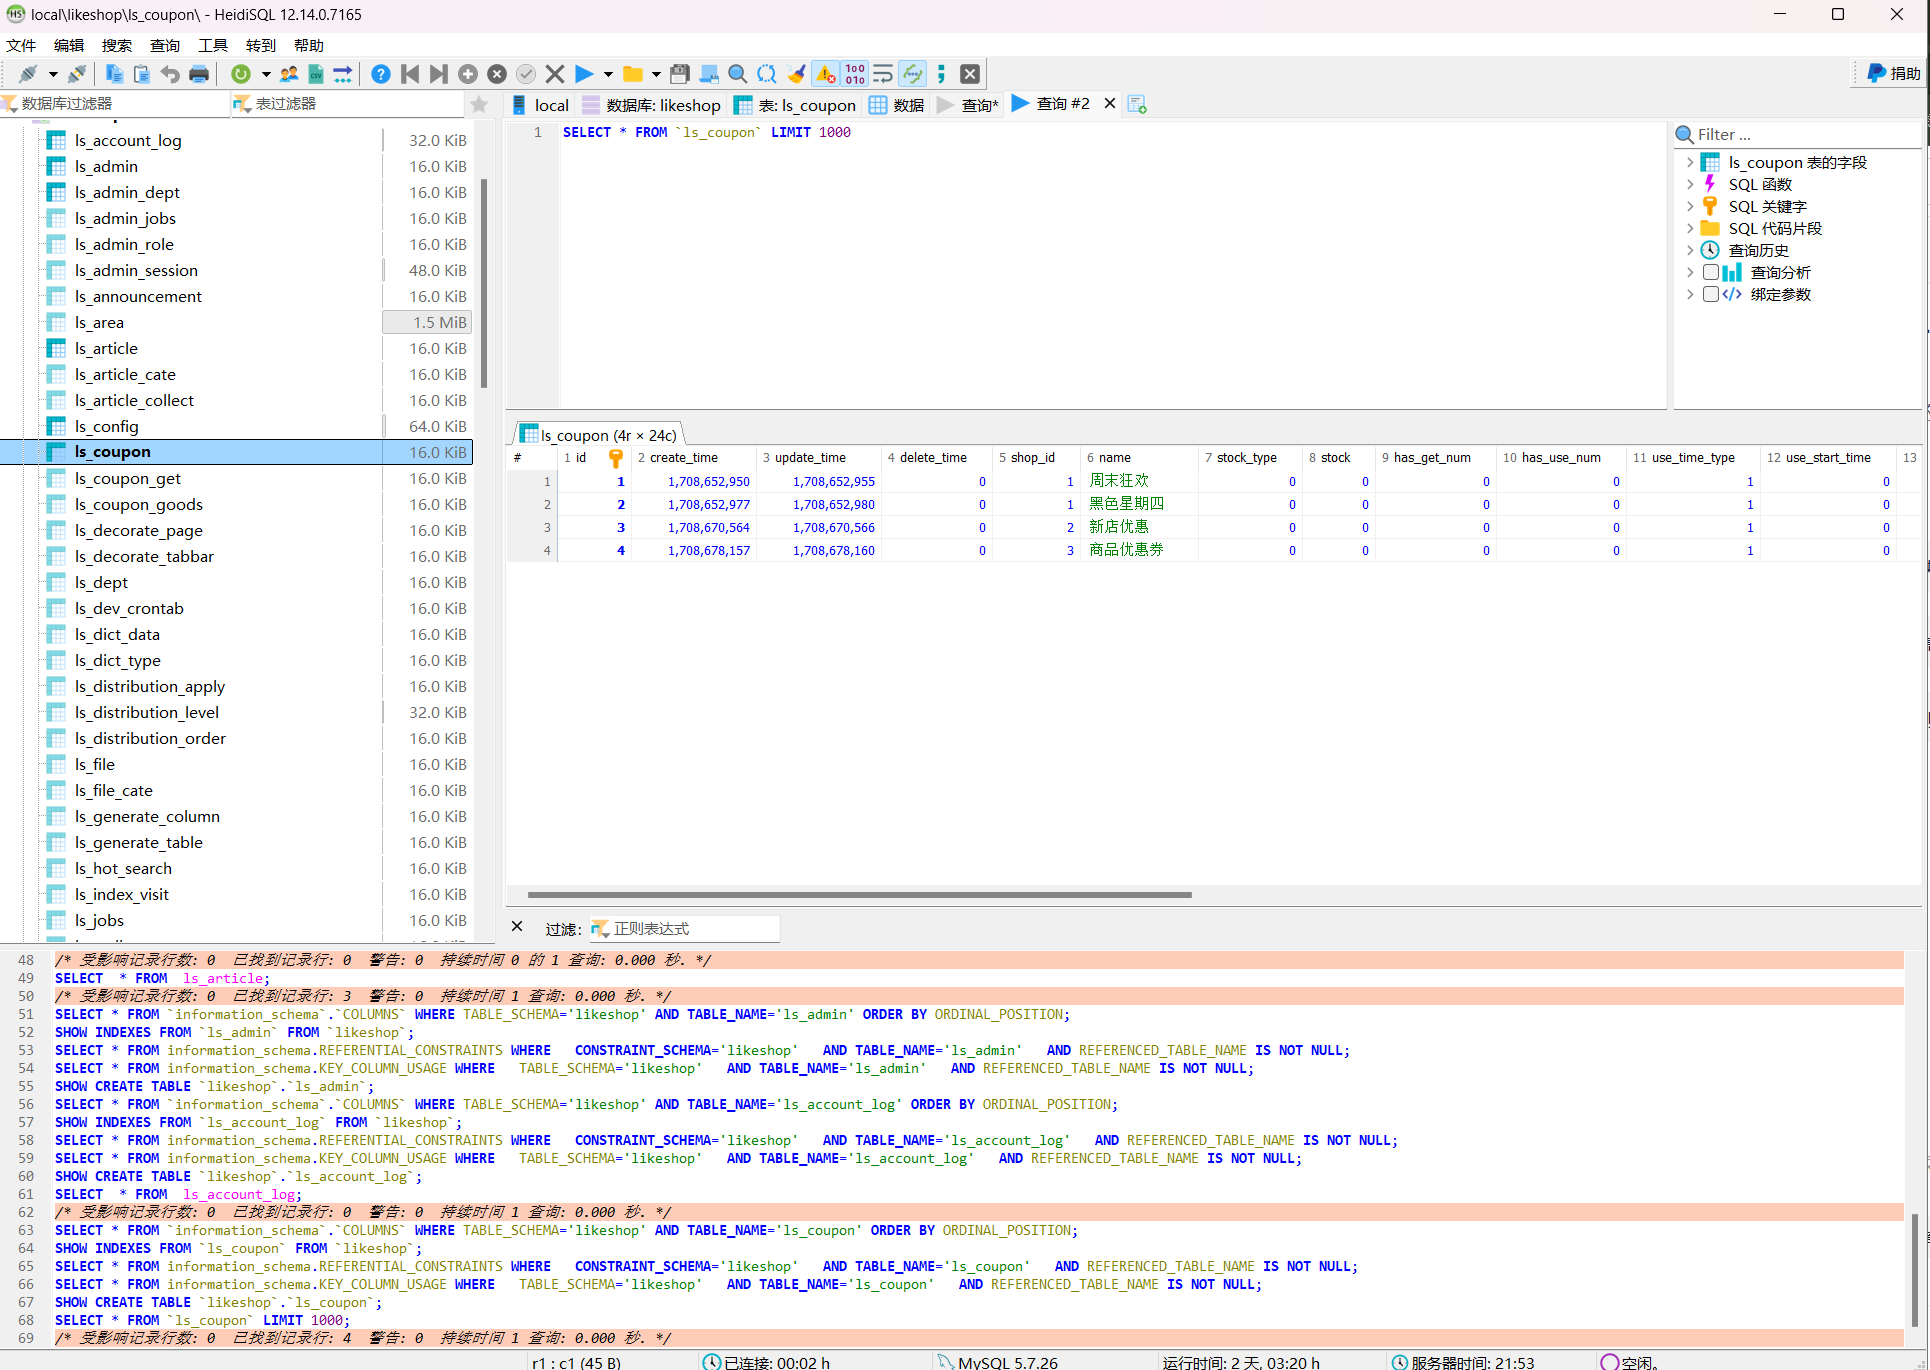
Task: Expand the 查询历史 tree node
Action: [x=1690, y=250]
